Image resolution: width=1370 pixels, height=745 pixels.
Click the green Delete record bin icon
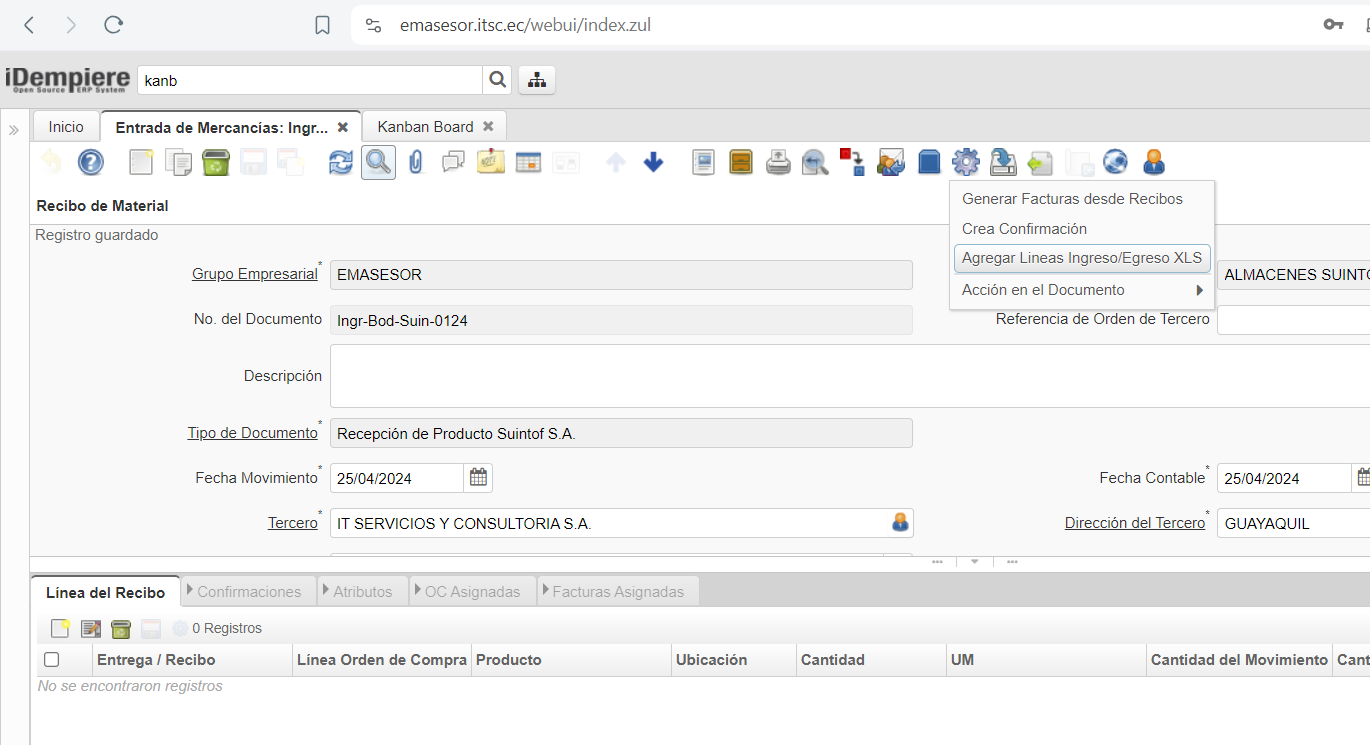[216, 162]
